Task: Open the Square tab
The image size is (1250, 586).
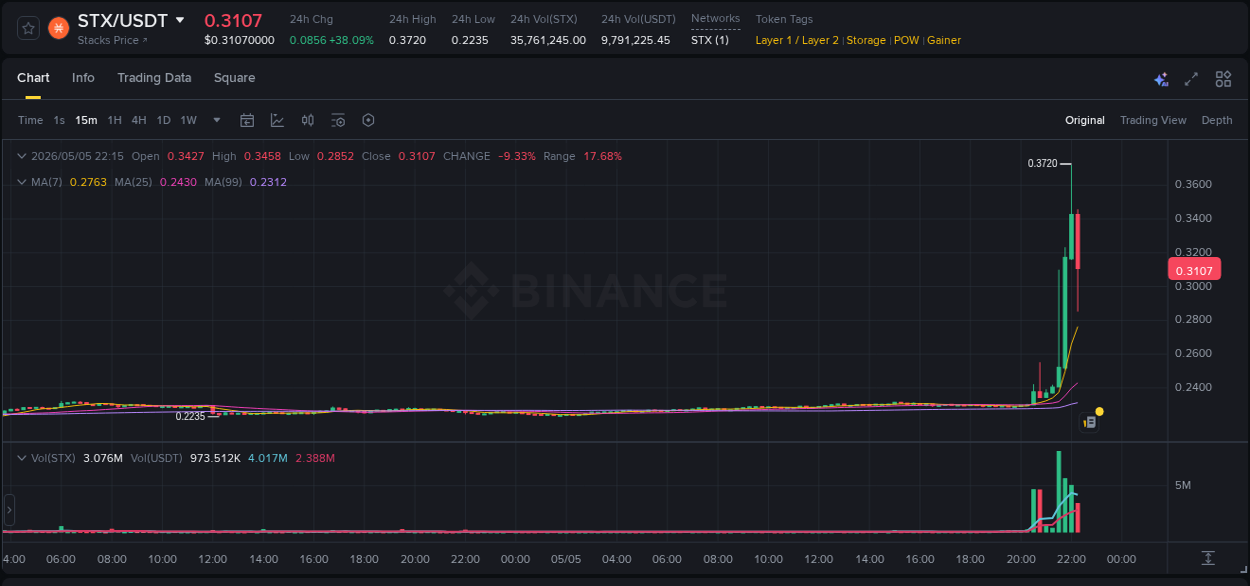Action: (x=234, y=78)
